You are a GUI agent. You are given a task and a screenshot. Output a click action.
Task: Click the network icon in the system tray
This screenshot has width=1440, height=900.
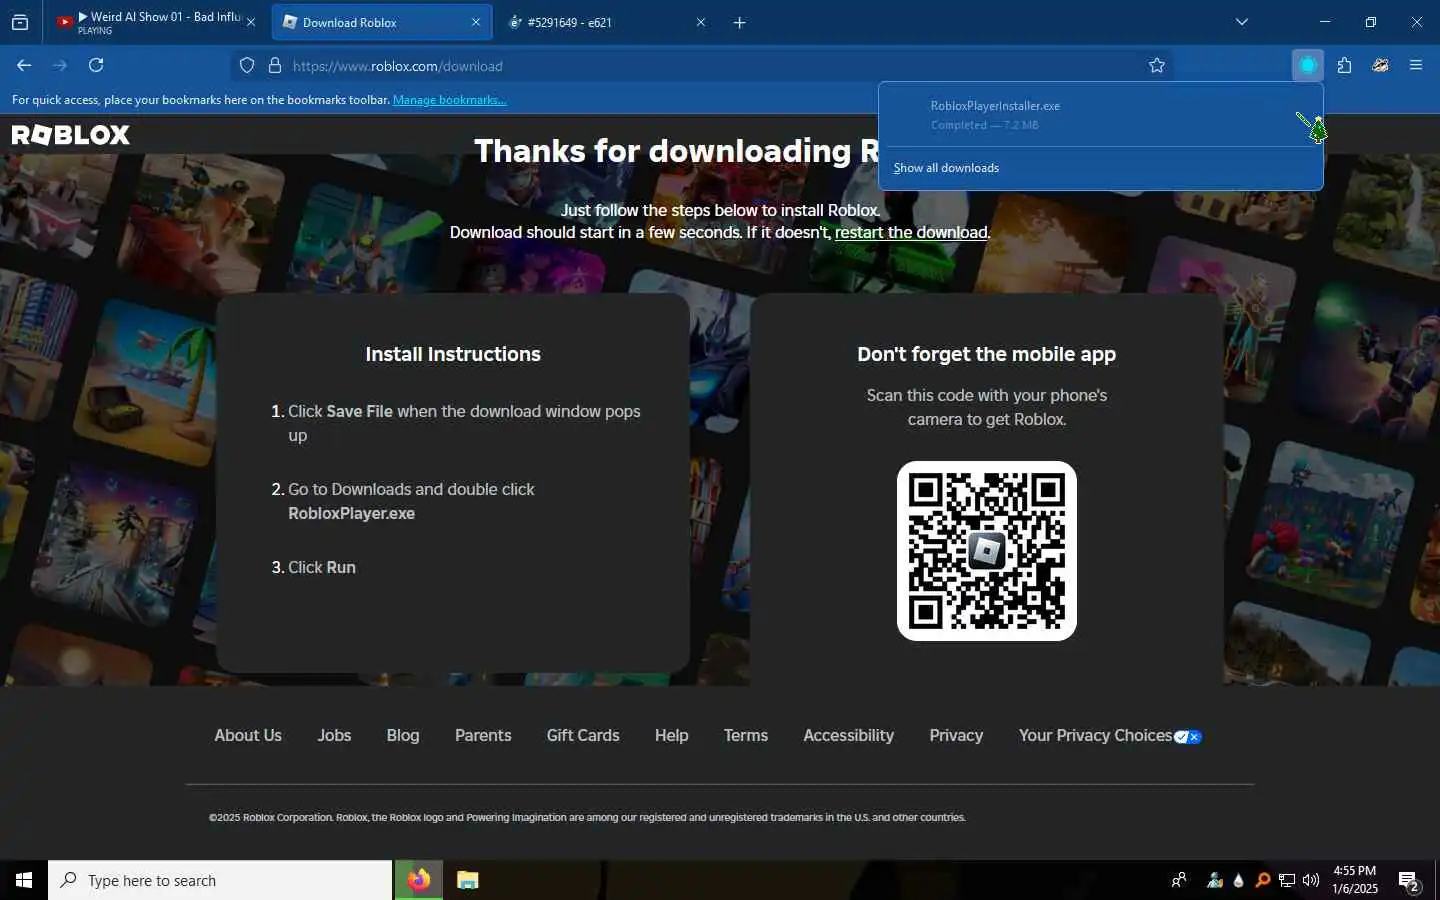click(x=1287, y=880)
